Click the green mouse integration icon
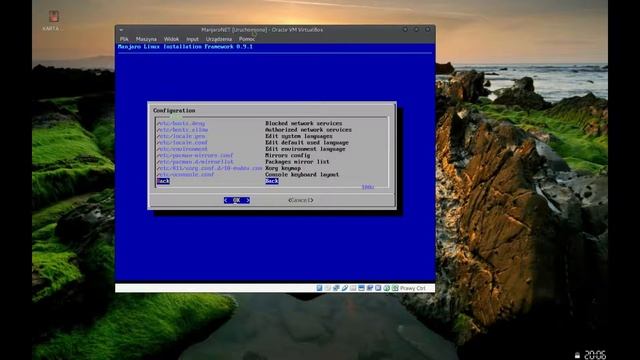Image resolution: width=640 pixels, height=360 pixels. [387, 288]
